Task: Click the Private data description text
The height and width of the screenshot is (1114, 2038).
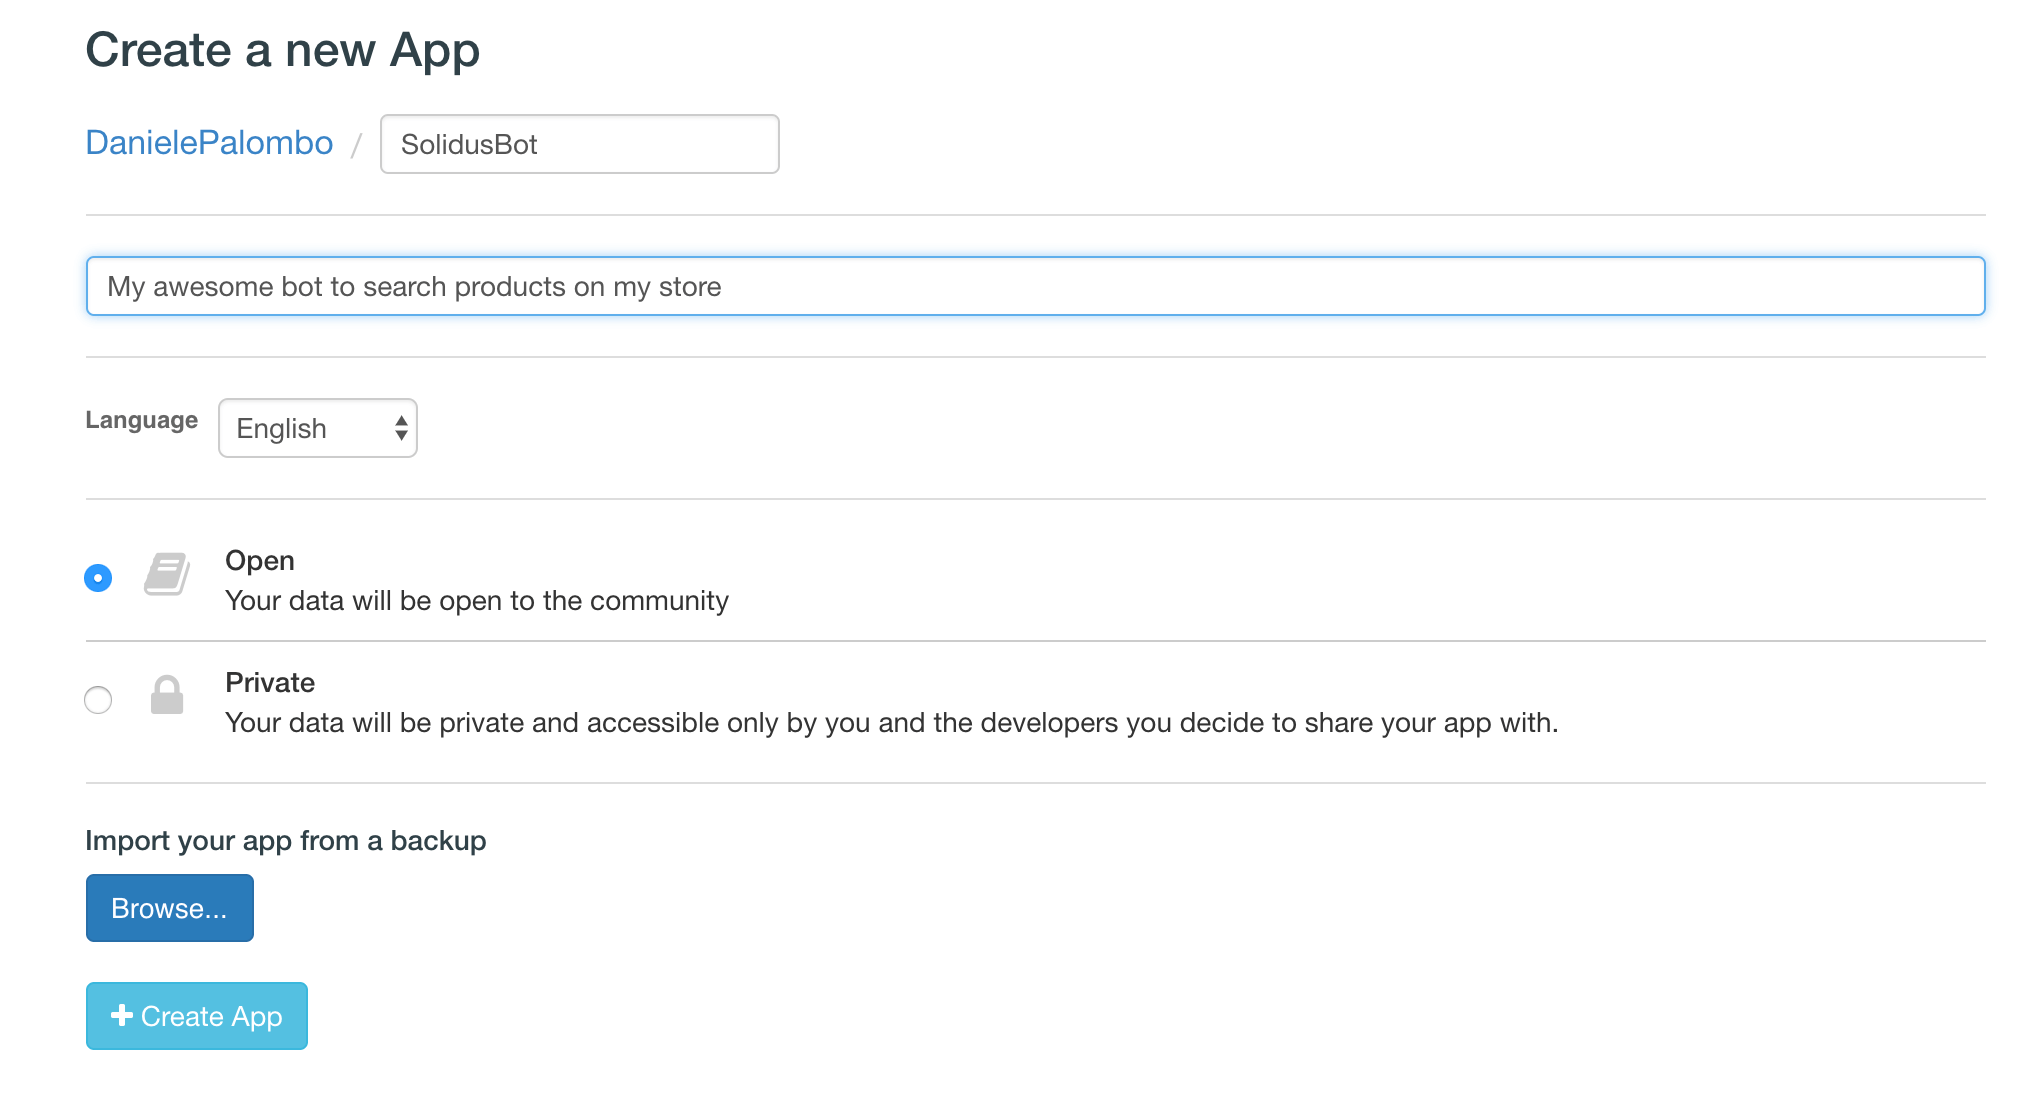Action: tap(891, 723)
